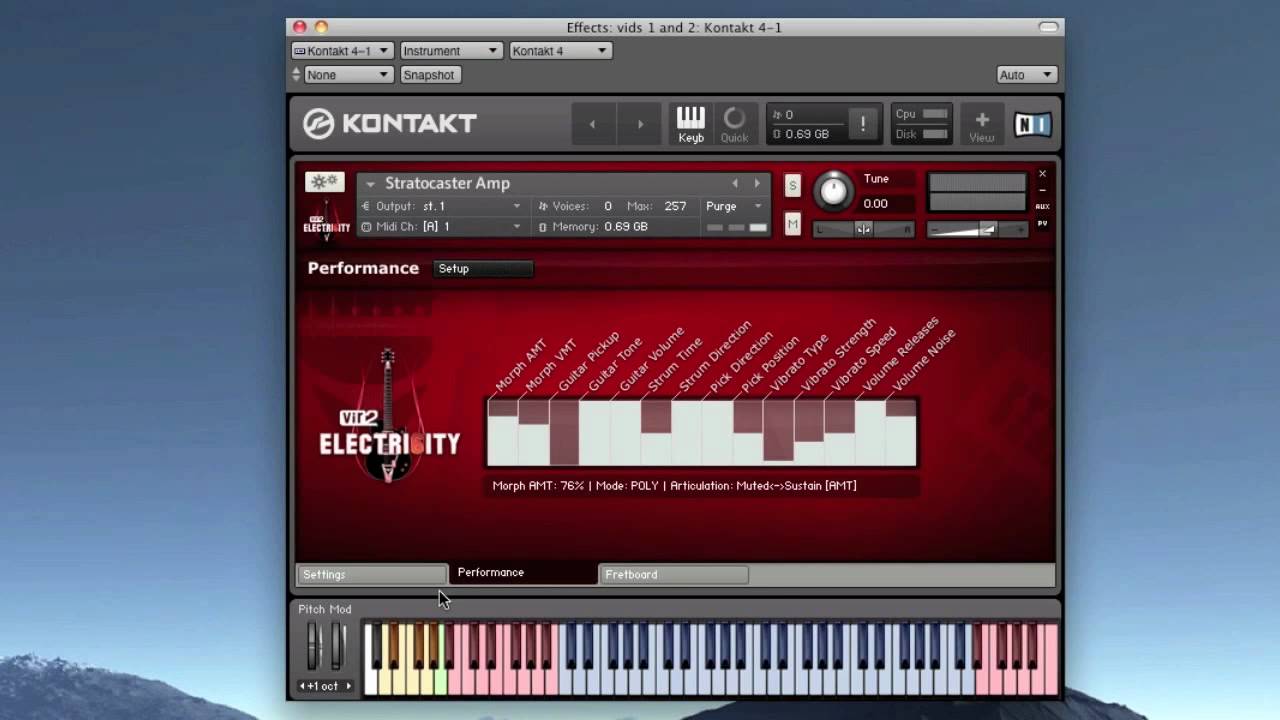
Task: Click the Vir2 Electri6ity large logo
Action: [x=389, y=418]
